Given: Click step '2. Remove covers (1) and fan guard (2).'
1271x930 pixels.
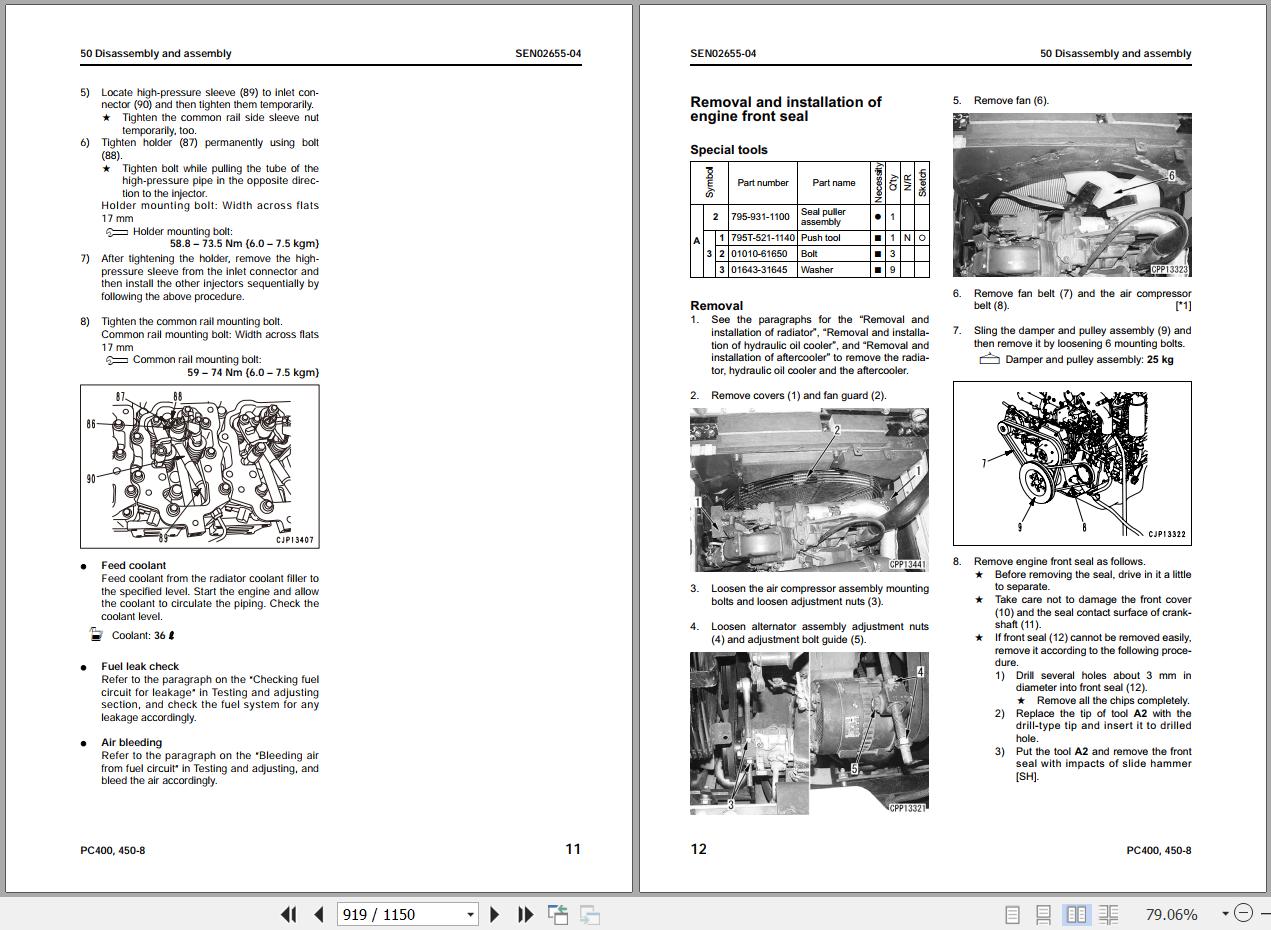Looking at the screenshot, I should [788, 396].
